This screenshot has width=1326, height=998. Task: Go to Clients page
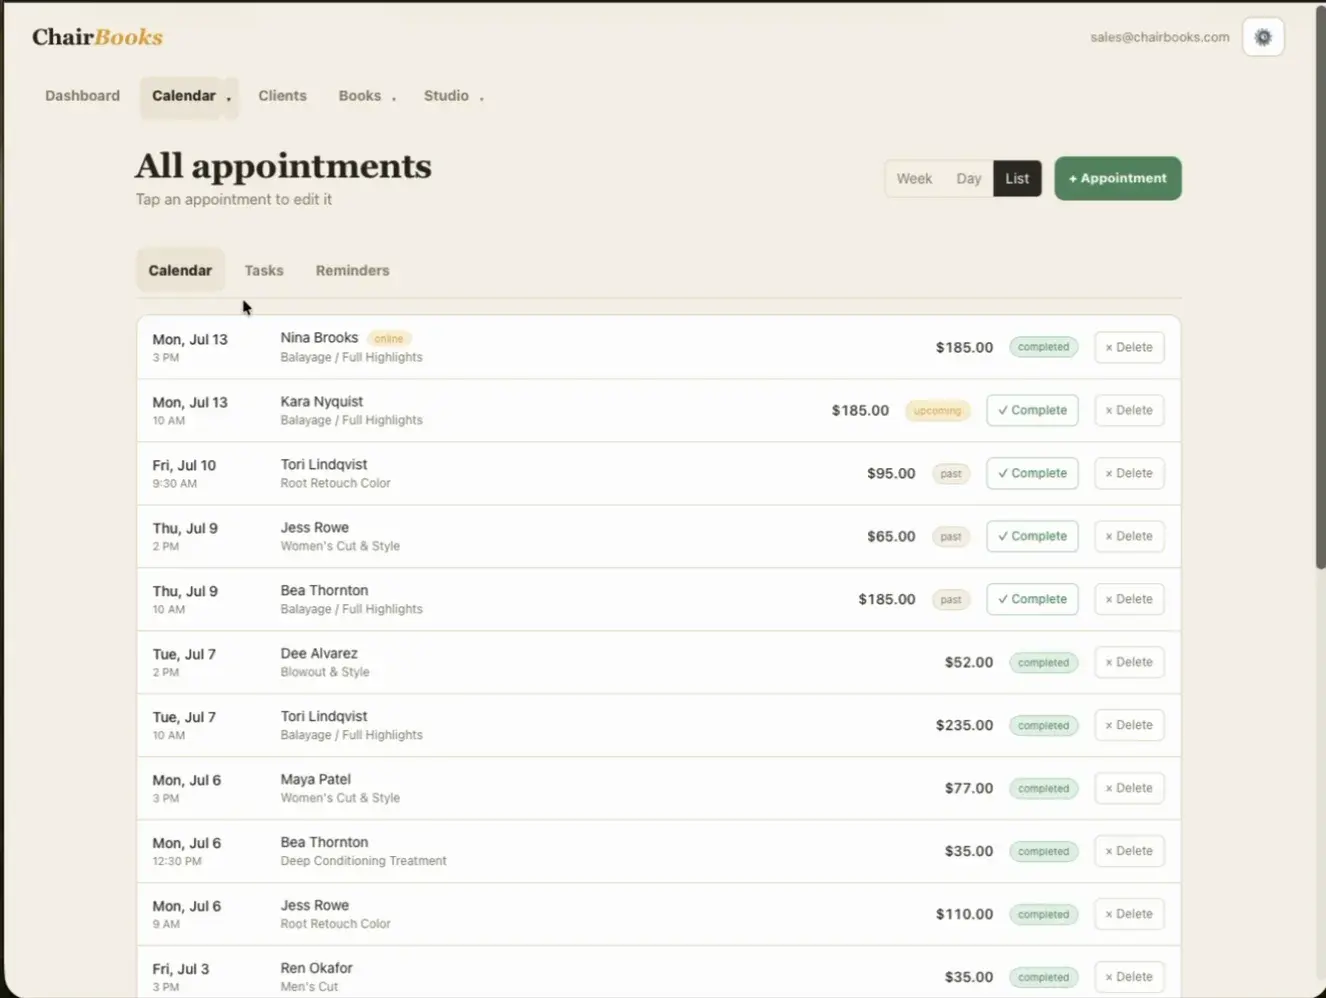(x=282, y=96)
